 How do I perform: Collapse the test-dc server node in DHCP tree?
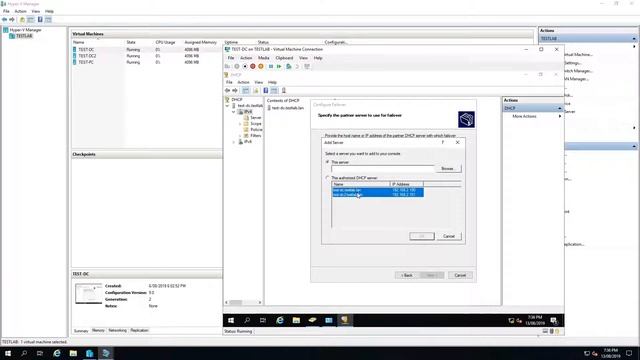228,106
